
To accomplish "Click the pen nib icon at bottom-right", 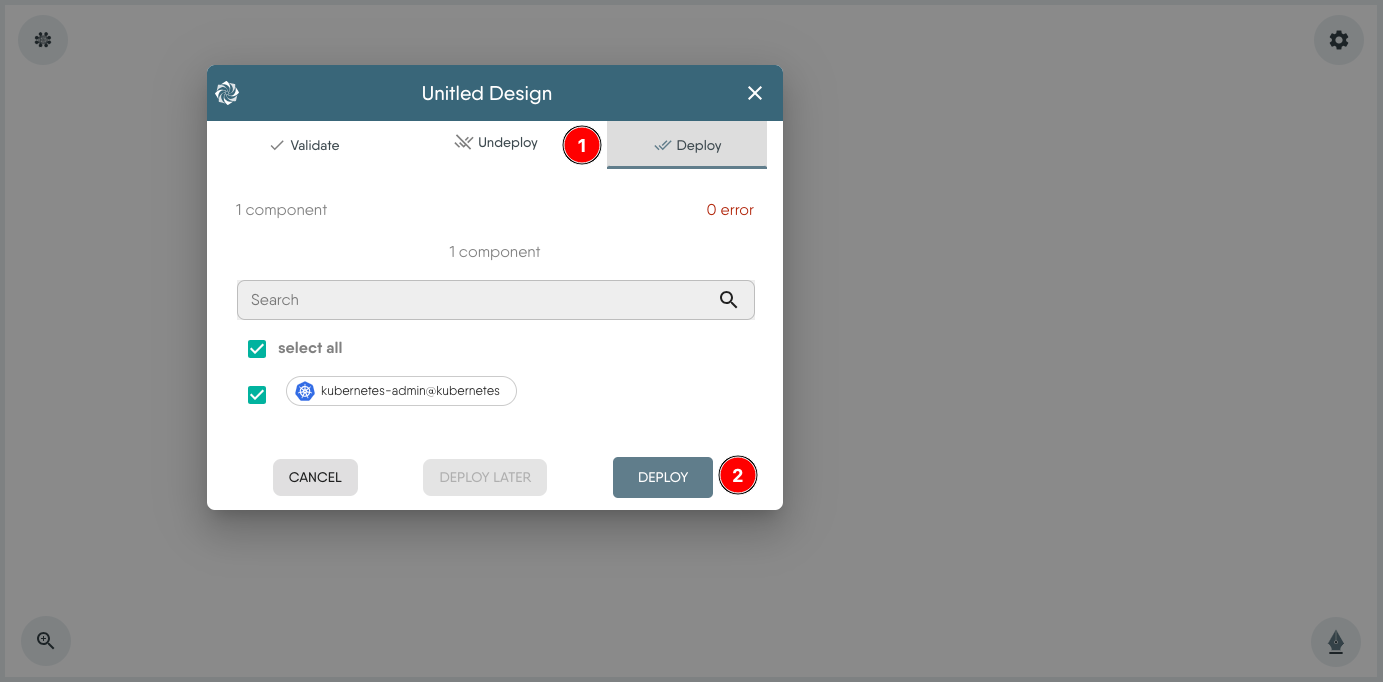I will pyautogui.click(x=1335, y=641).
